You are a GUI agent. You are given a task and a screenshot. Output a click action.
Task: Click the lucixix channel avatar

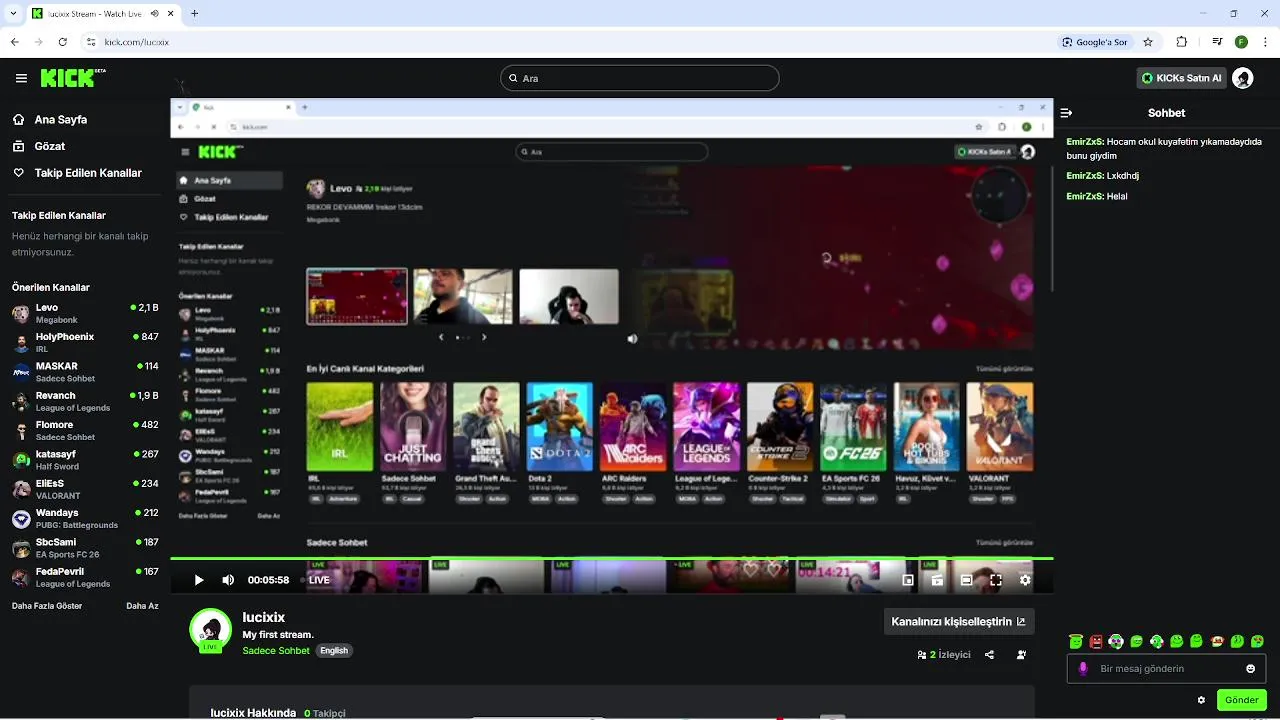click(x=211, y=630)
